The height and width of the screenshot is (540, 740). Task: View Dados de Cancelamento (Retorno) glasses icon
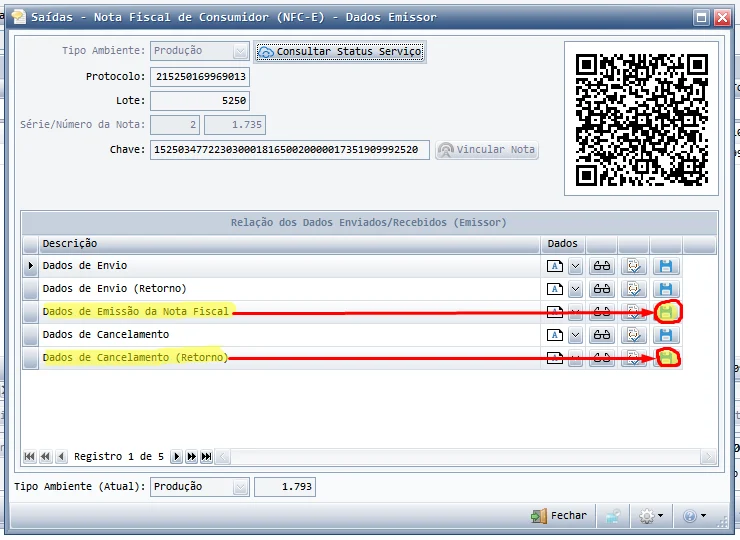602,358
